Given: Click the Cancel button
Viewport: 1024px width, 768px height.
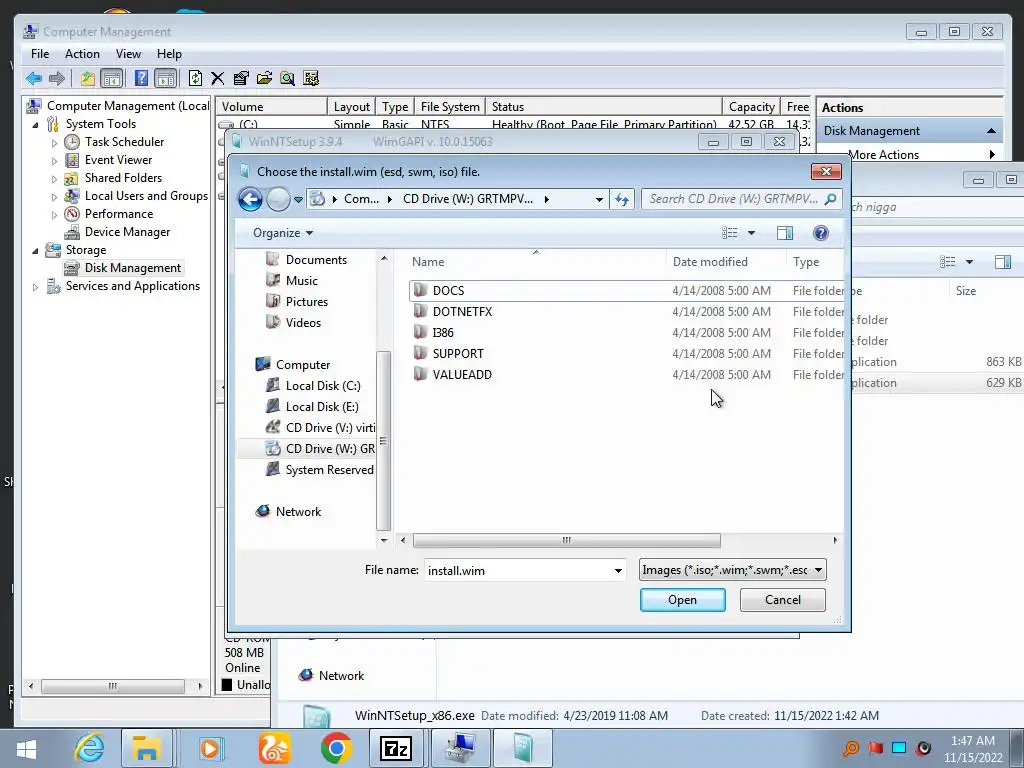Looking at the screenshot, I should coord(782,600).
